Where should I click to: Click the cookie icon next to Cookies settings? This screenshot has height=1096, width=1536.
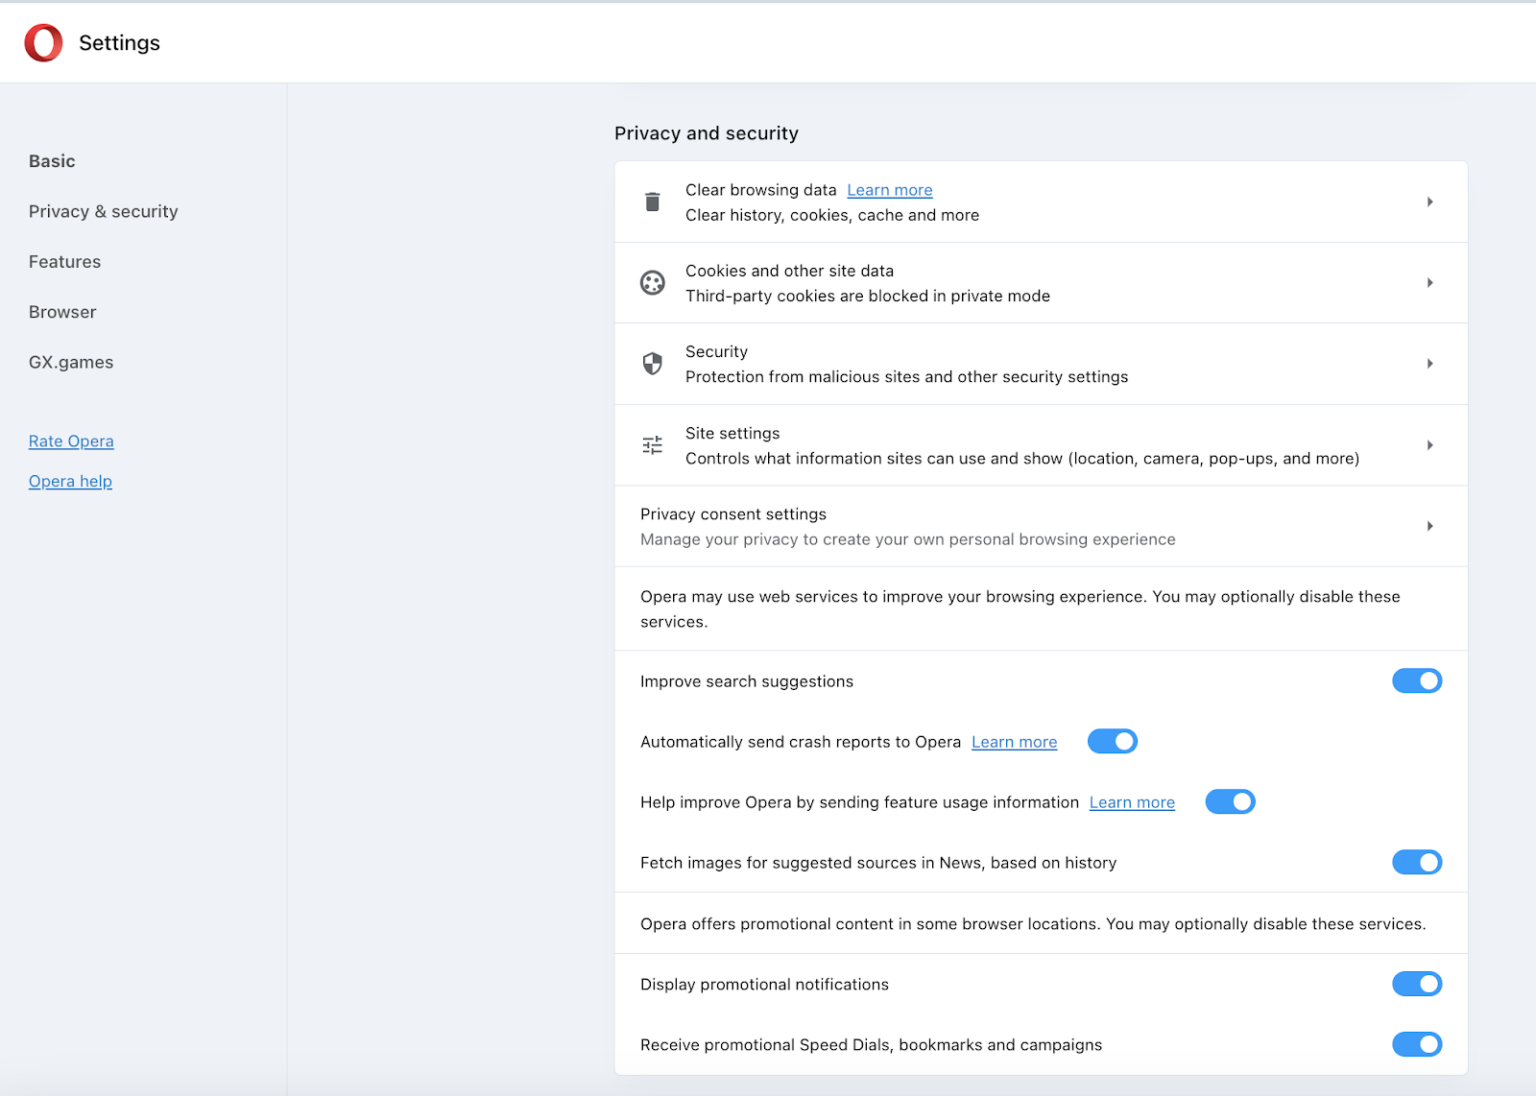(x=652, y=283)
